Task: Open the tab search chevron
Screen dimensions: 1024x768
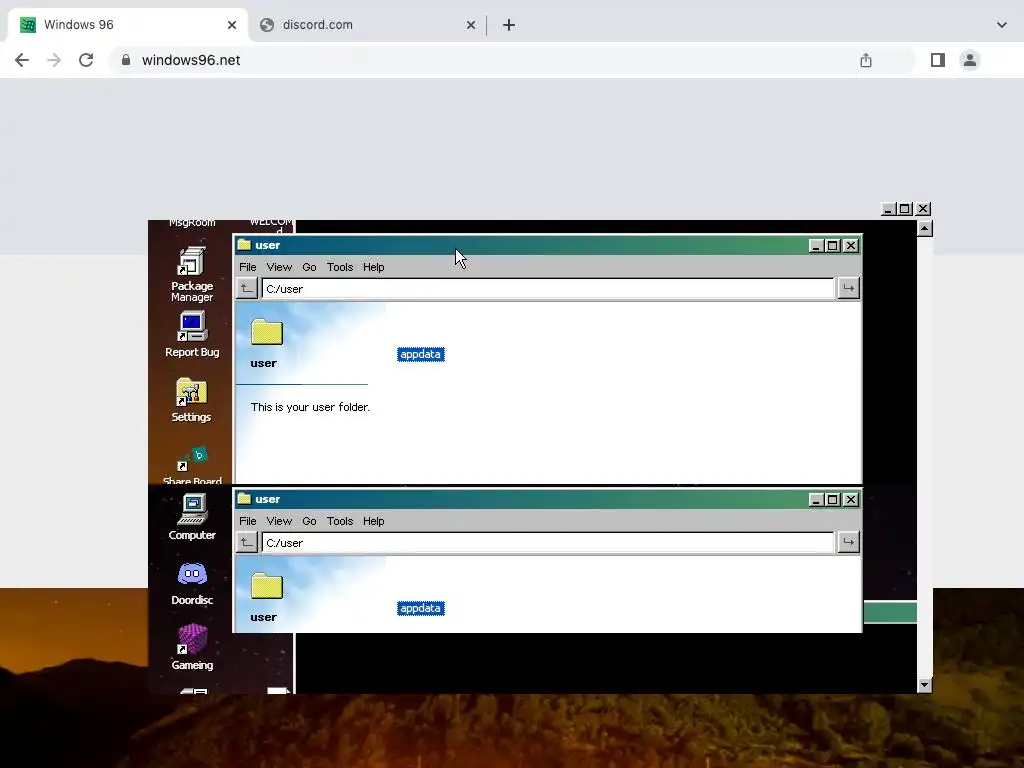Action: coord(1001,25)
